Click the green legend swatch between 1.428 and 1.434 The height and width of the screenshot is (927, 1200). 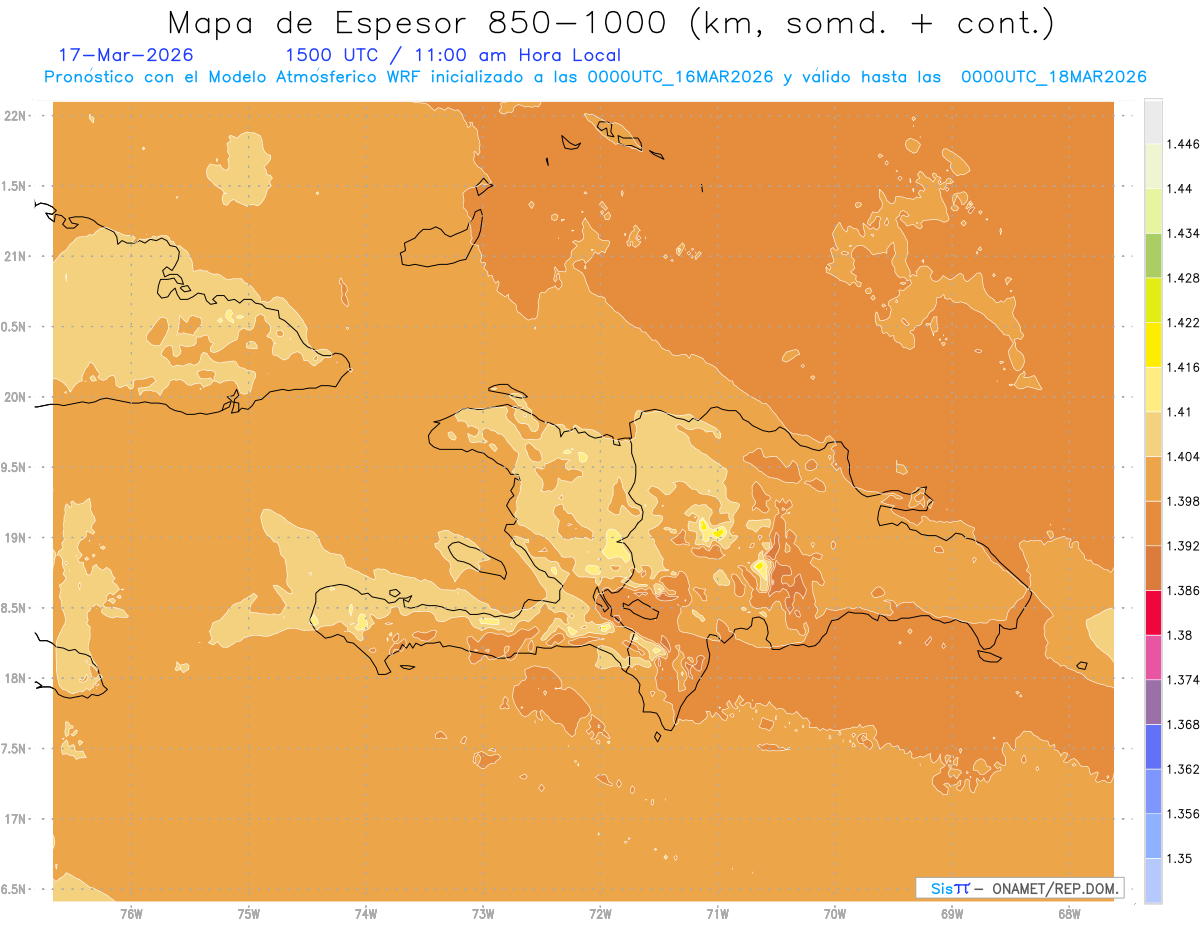tap(1153, 255)
